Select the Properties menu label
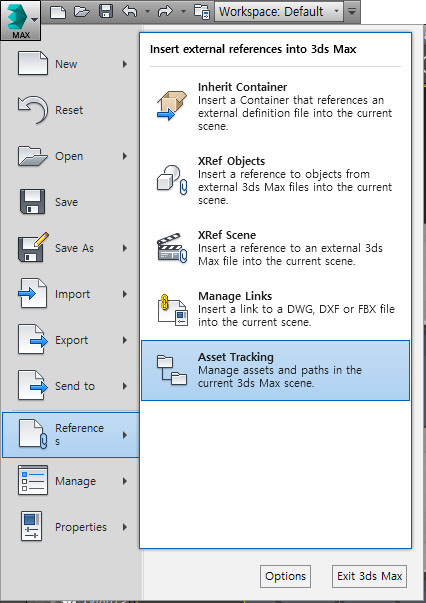 tap(81, 527)
